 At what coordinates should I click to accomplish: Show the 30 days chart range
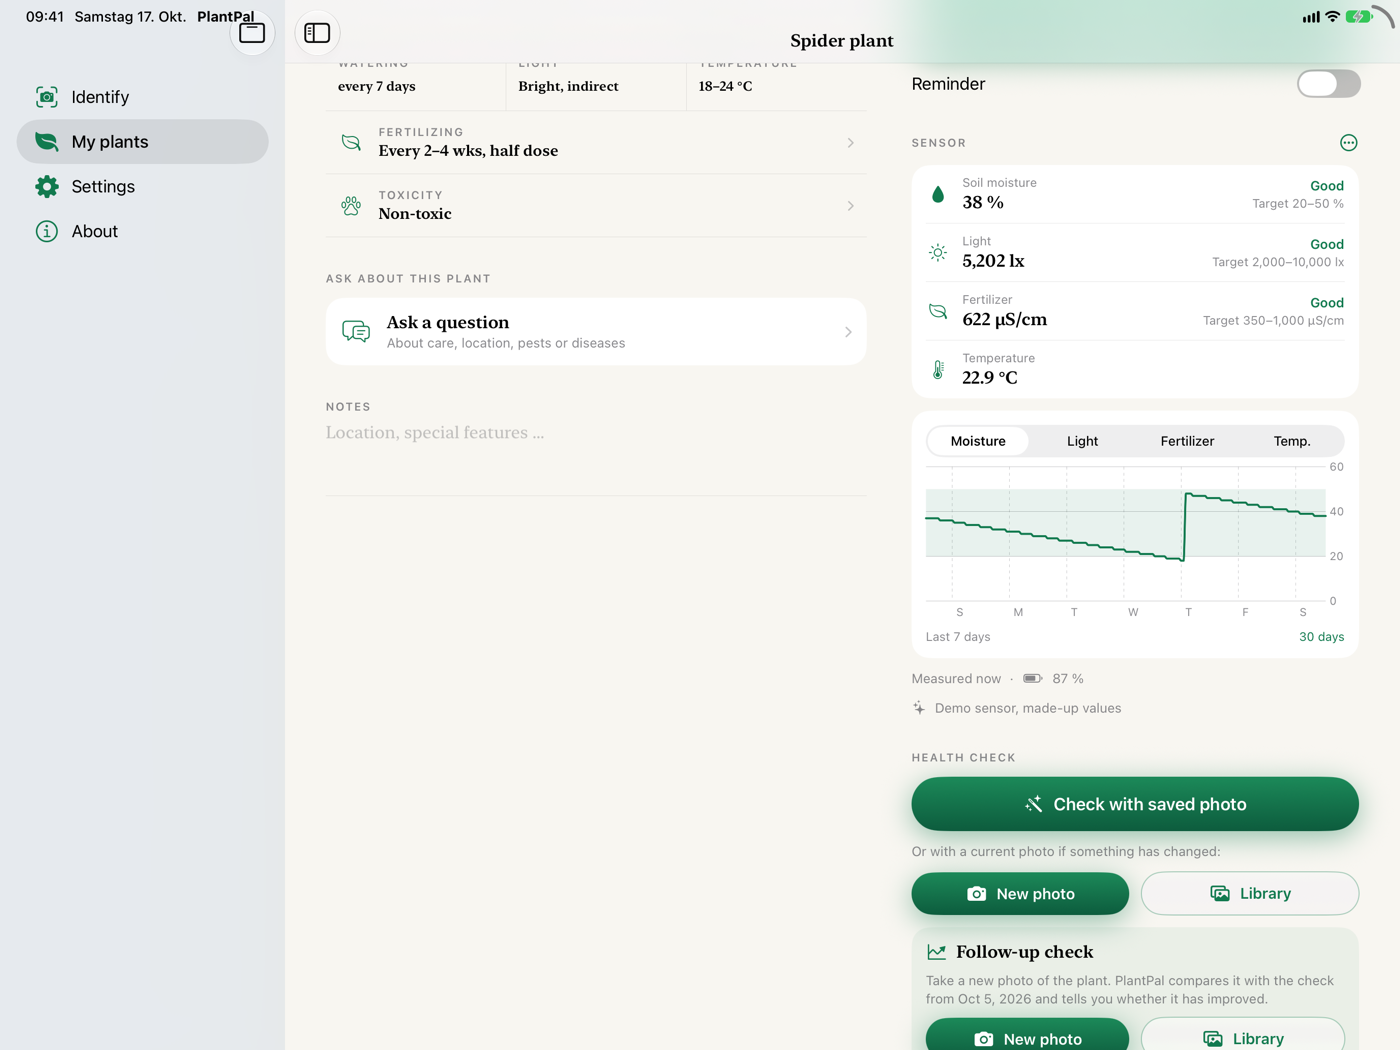pyautogui.click(x=1321, y=637)
